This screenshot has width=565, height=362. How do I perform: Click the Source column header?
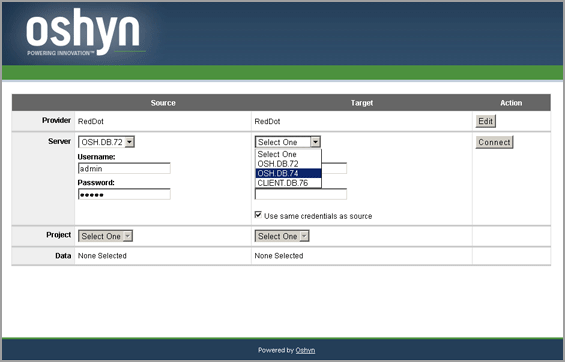pyautogui.click(x=163, y=103)
